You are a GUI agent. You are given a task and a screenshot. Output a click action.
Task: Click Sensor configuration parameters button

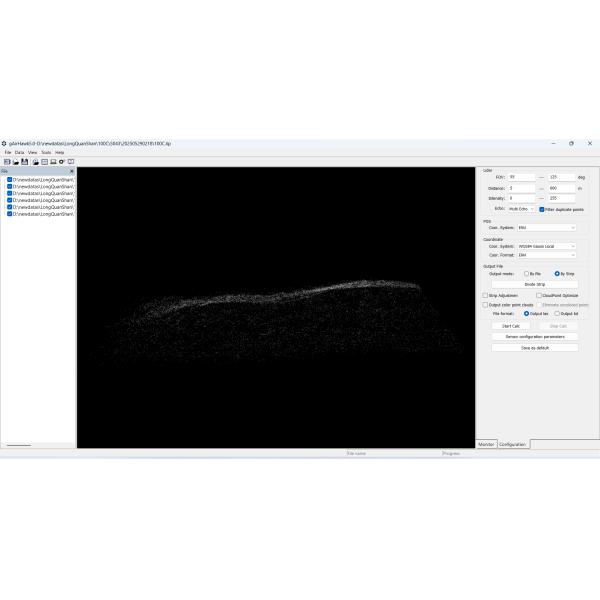[535, 337]
